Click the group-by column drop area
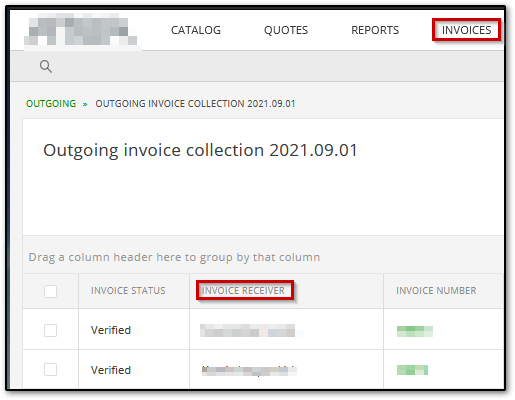Image resolution: width=515 pixels, height=400 pixels. tap(263, 257)
